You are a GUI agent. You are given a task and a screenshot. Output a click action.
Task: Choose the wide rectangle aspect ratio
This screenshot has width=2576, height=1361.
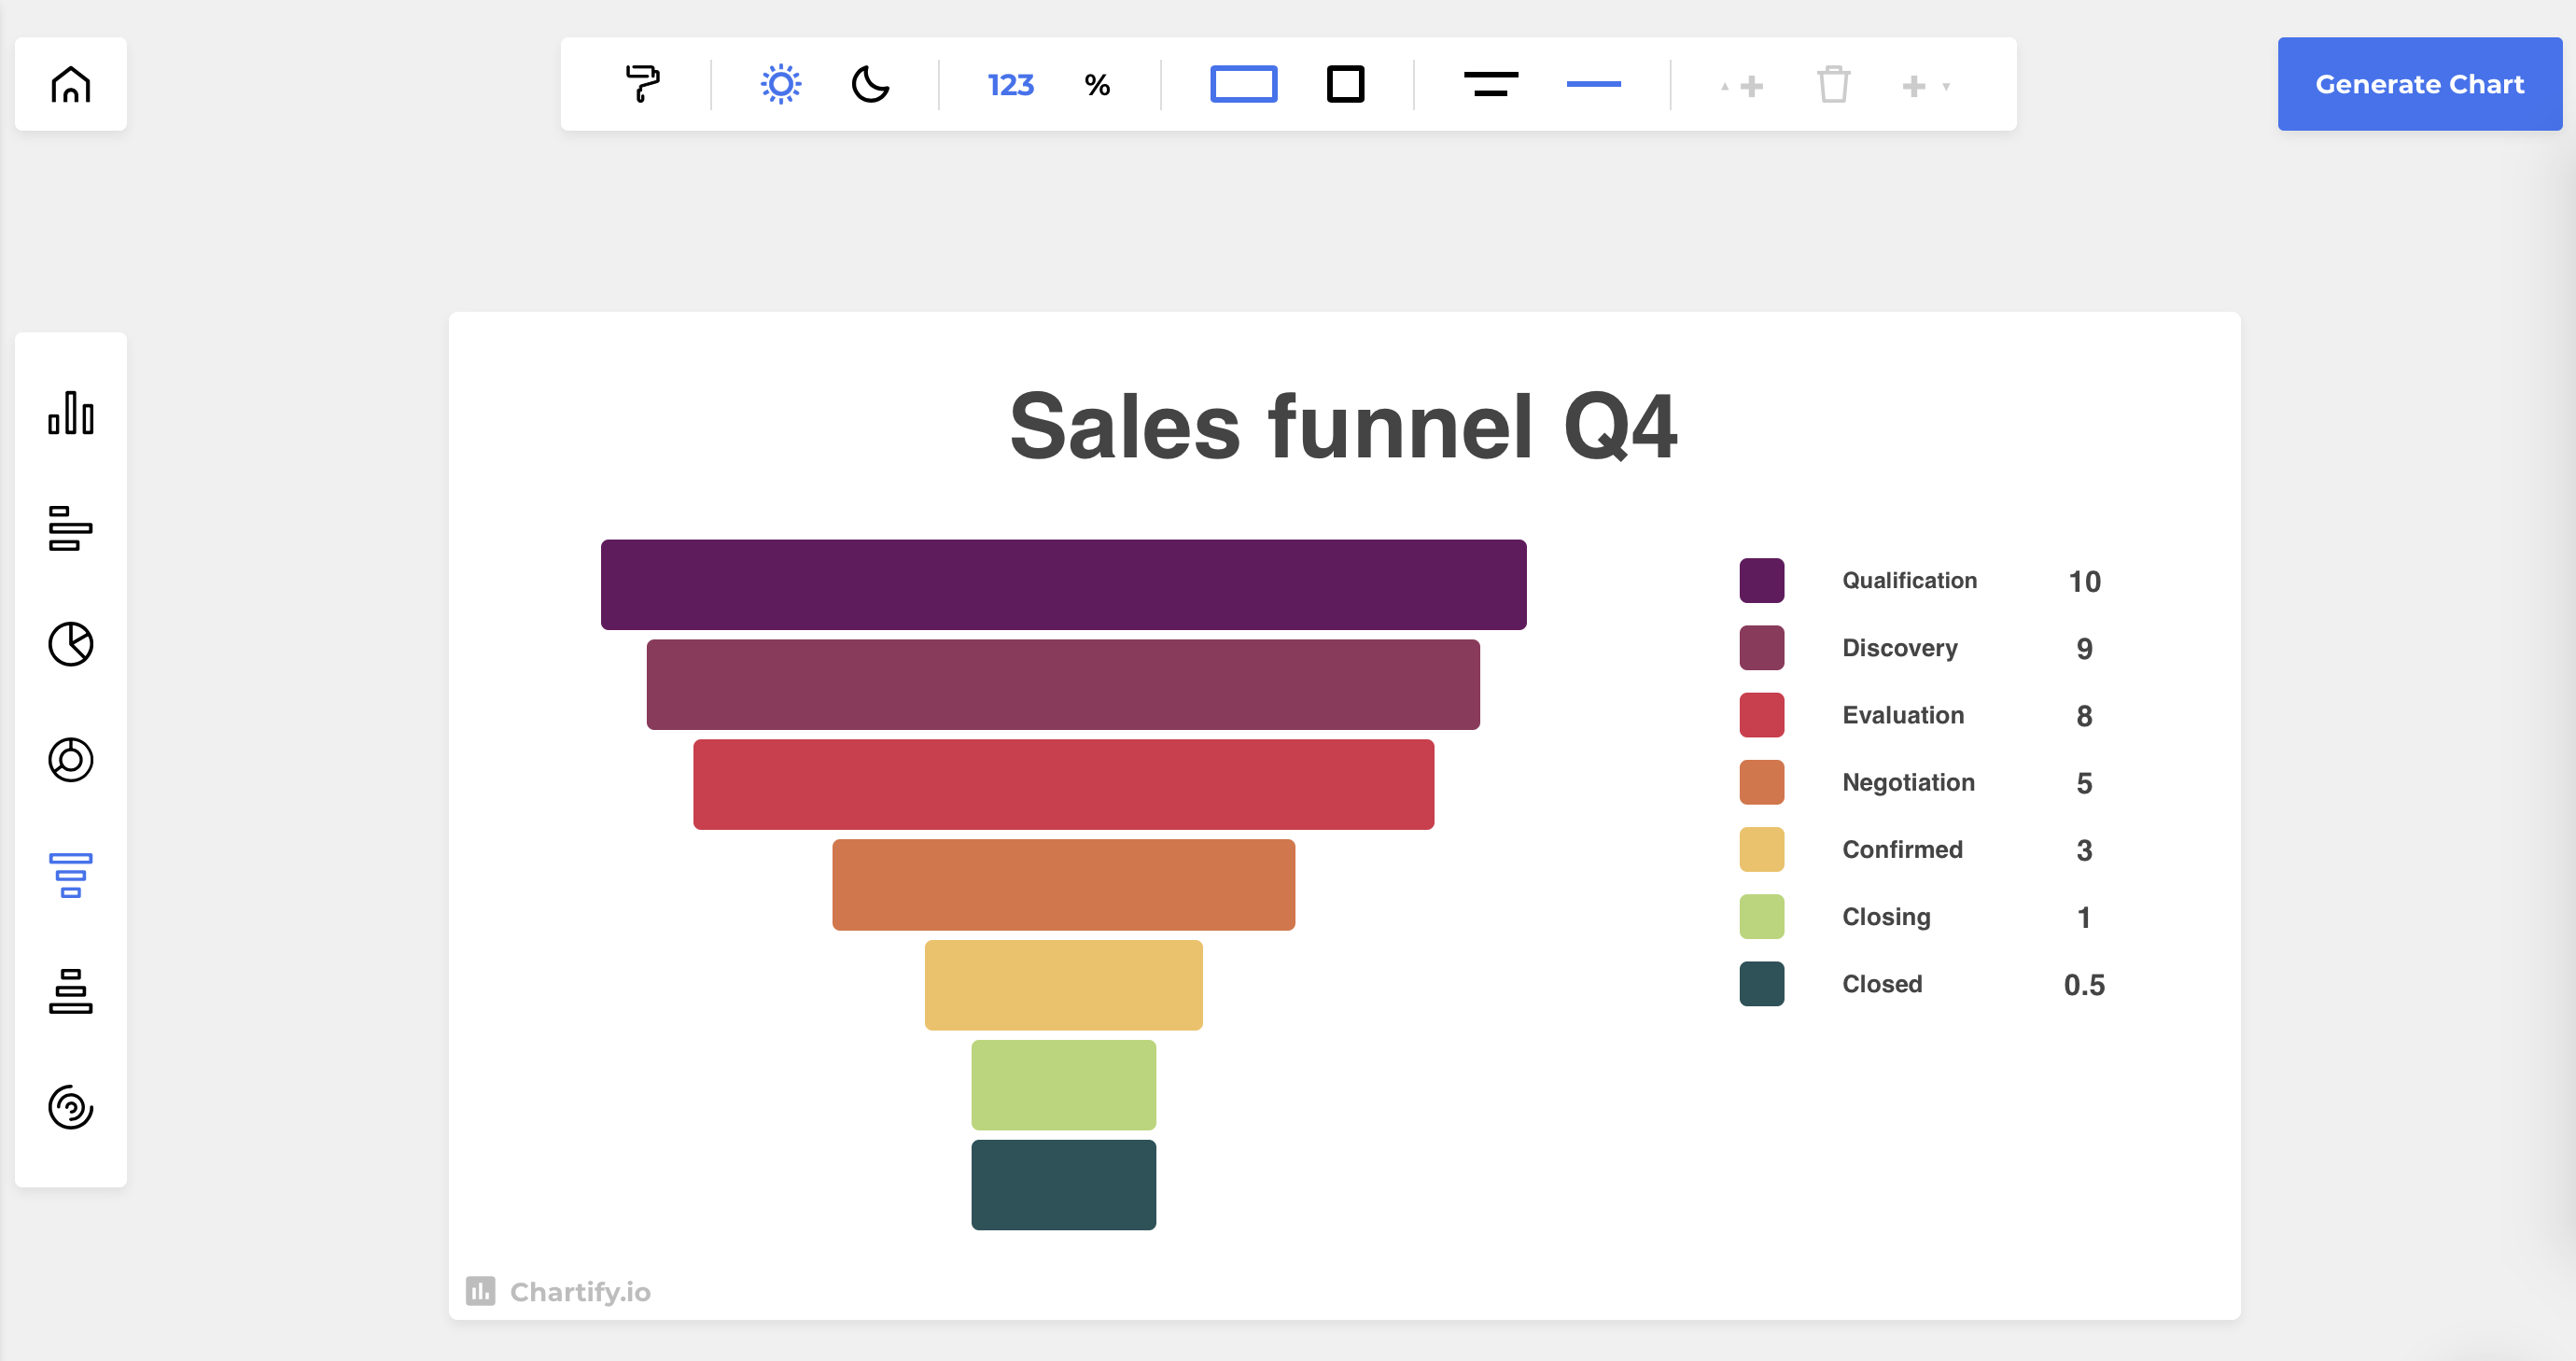pyautogui.click(x=1243, y=84)
